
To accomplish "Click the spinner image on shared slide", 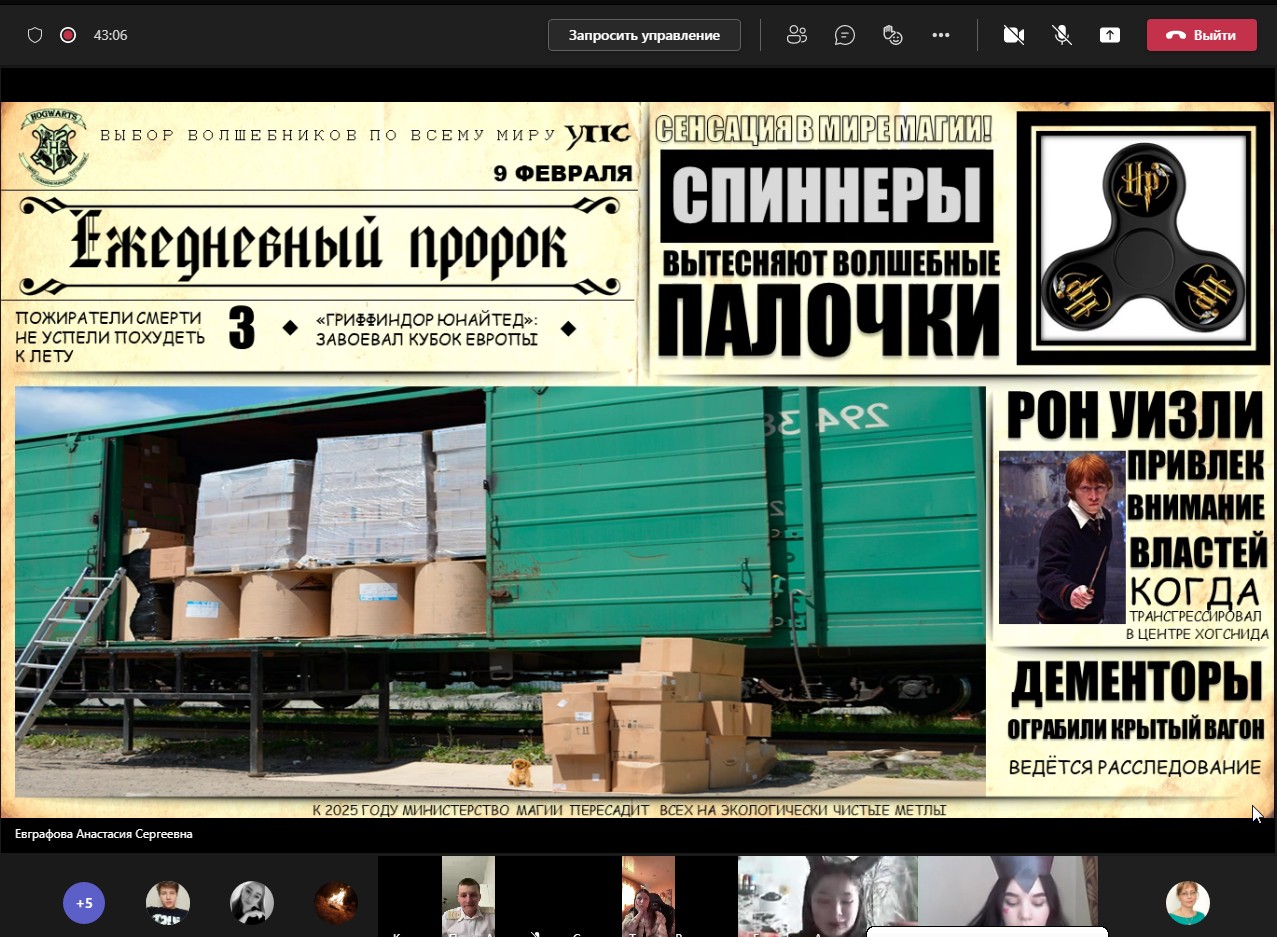I will (x=1144, y=237).
